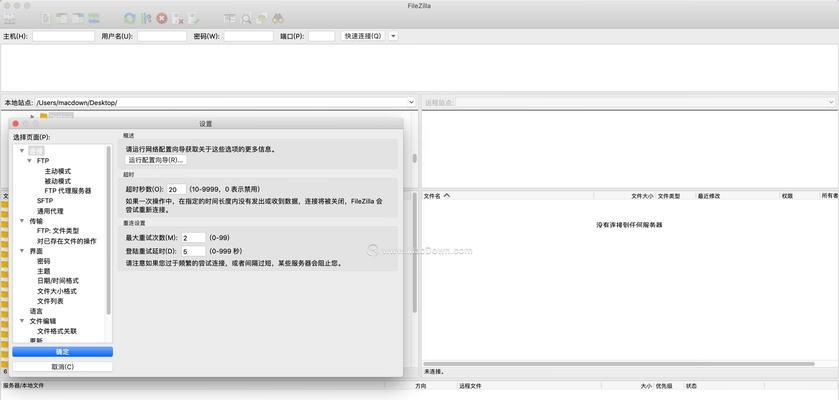
Task: Select FTP 代理服务器 settings page
Action: tap(68, 190)
